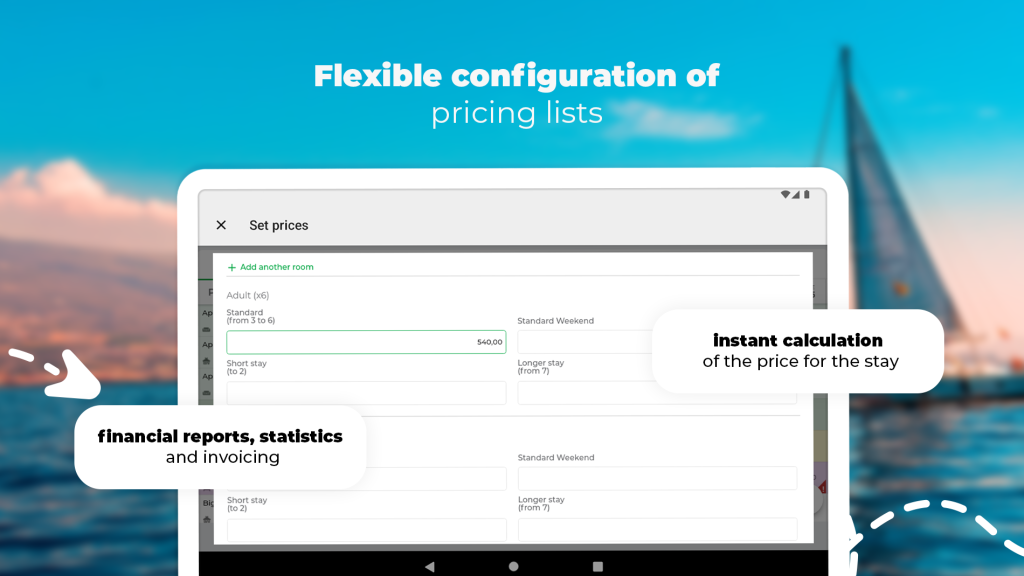Viewport: 1024px width, 576px height.
Task: Tap the cellular signal status icon
Action: (x=796, y=194)
